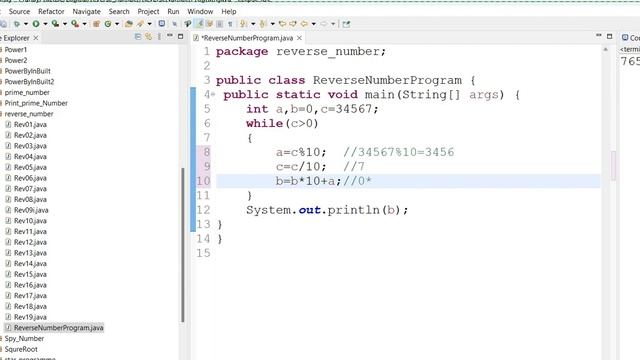Open the External Tools dropdown arrow
This screenshot has width=640, height=360.
pyautogui.click(x=84, y=24)
